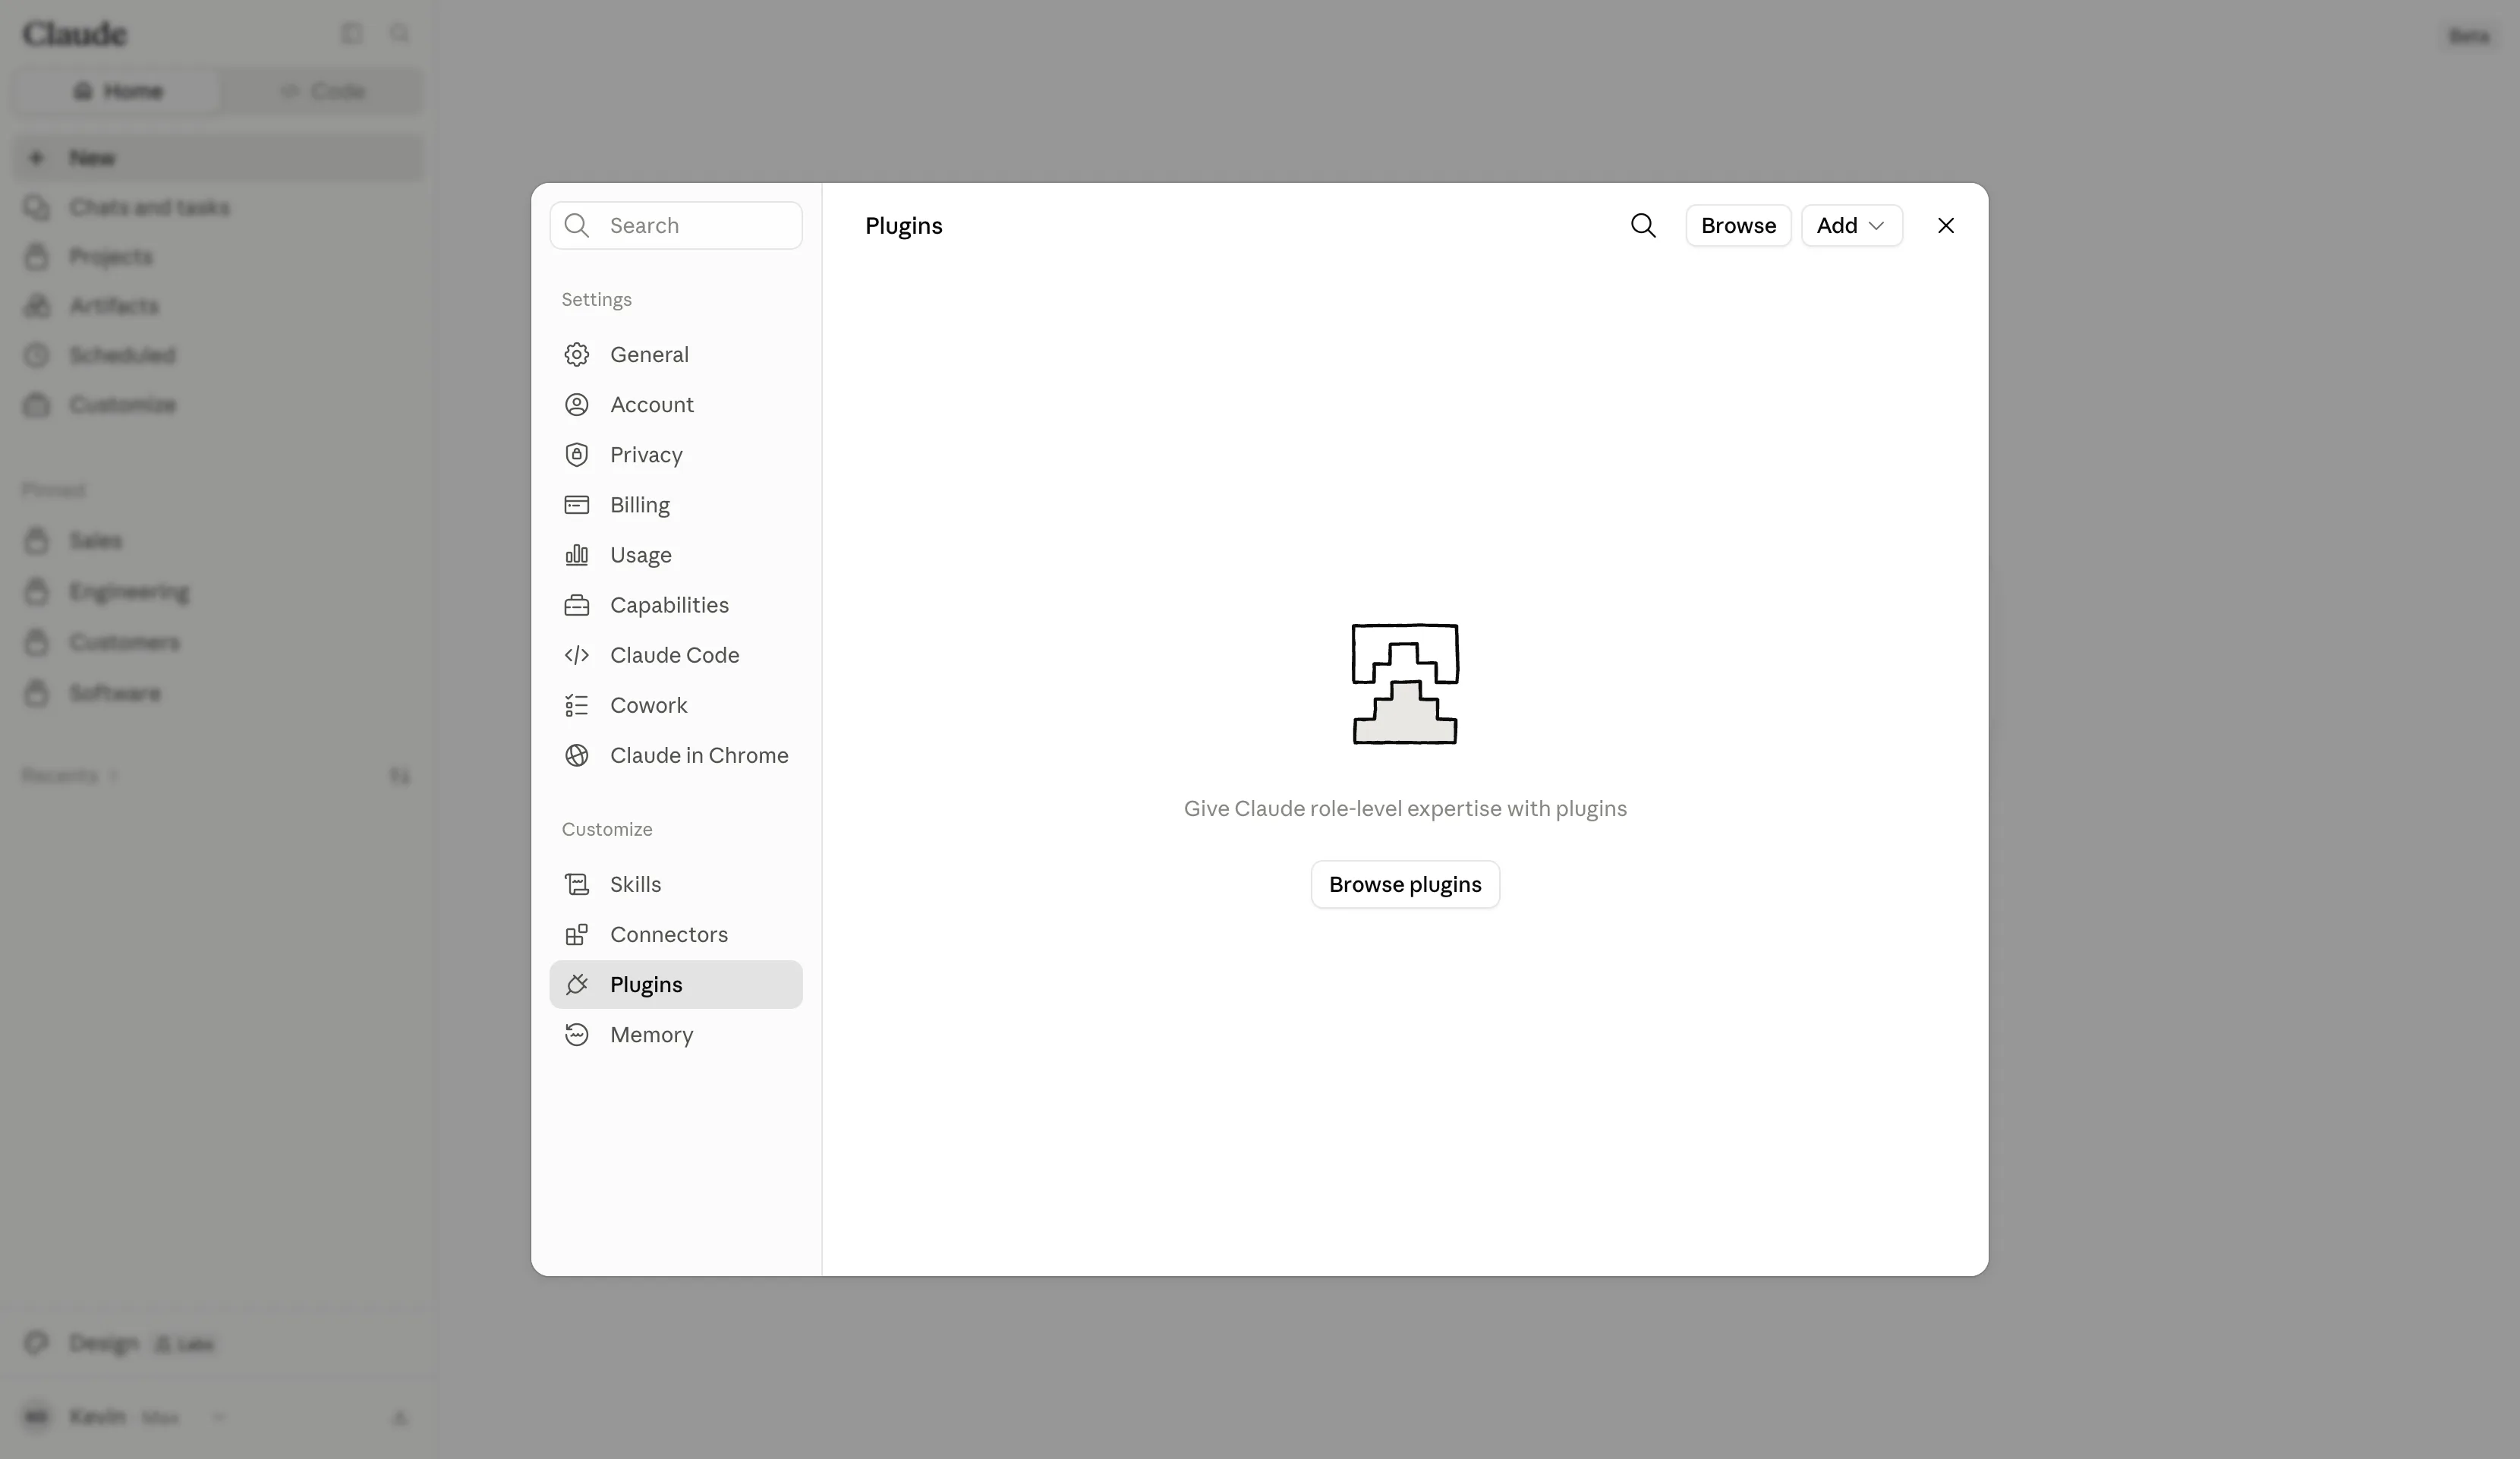Open Chats and tasks in sidebar

pyautogui.click(x=218, y=207)
